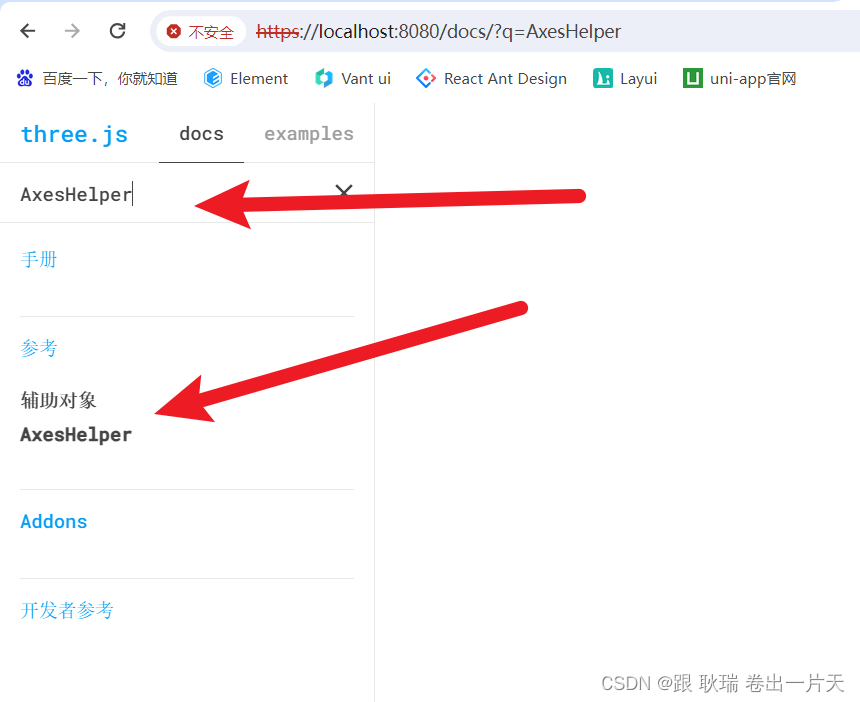Switch to the examples tab

click(x=308, y=133)
